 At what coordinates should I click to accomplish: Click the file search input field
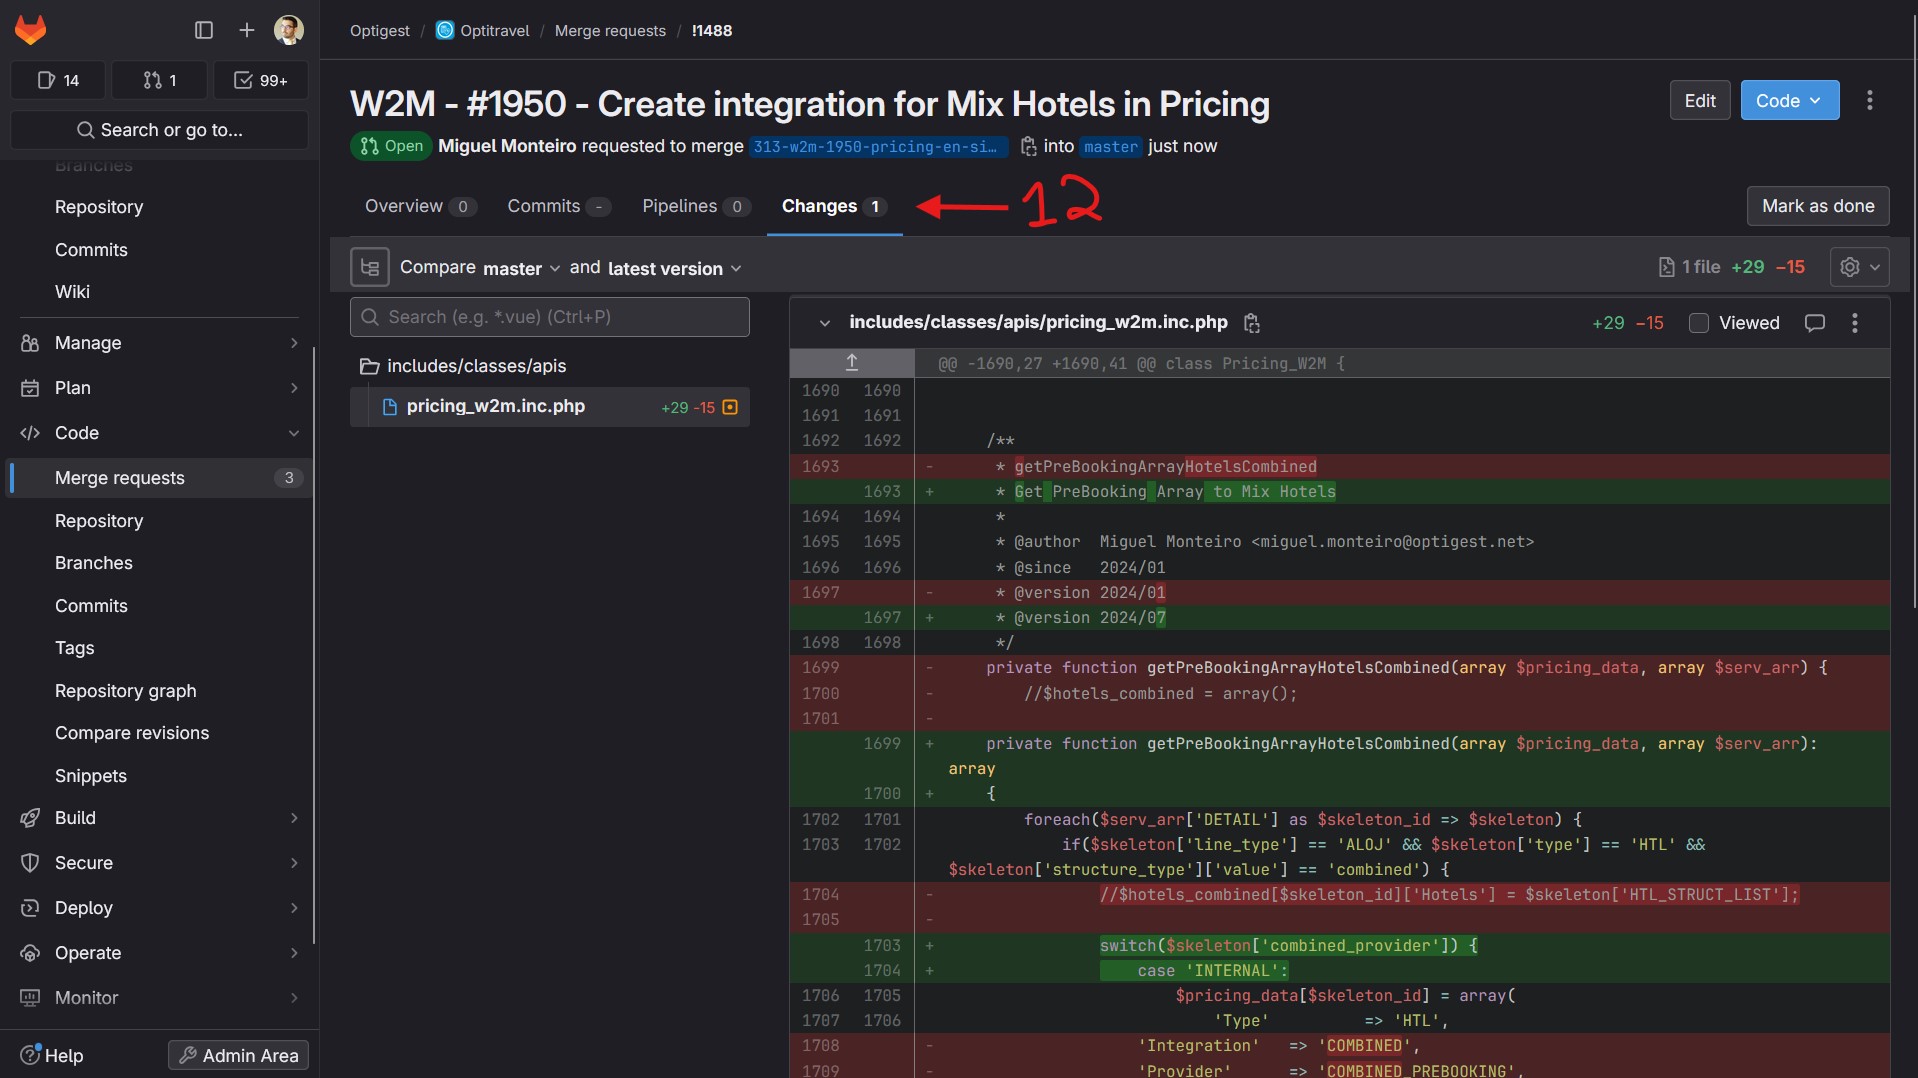click(550, 317)
